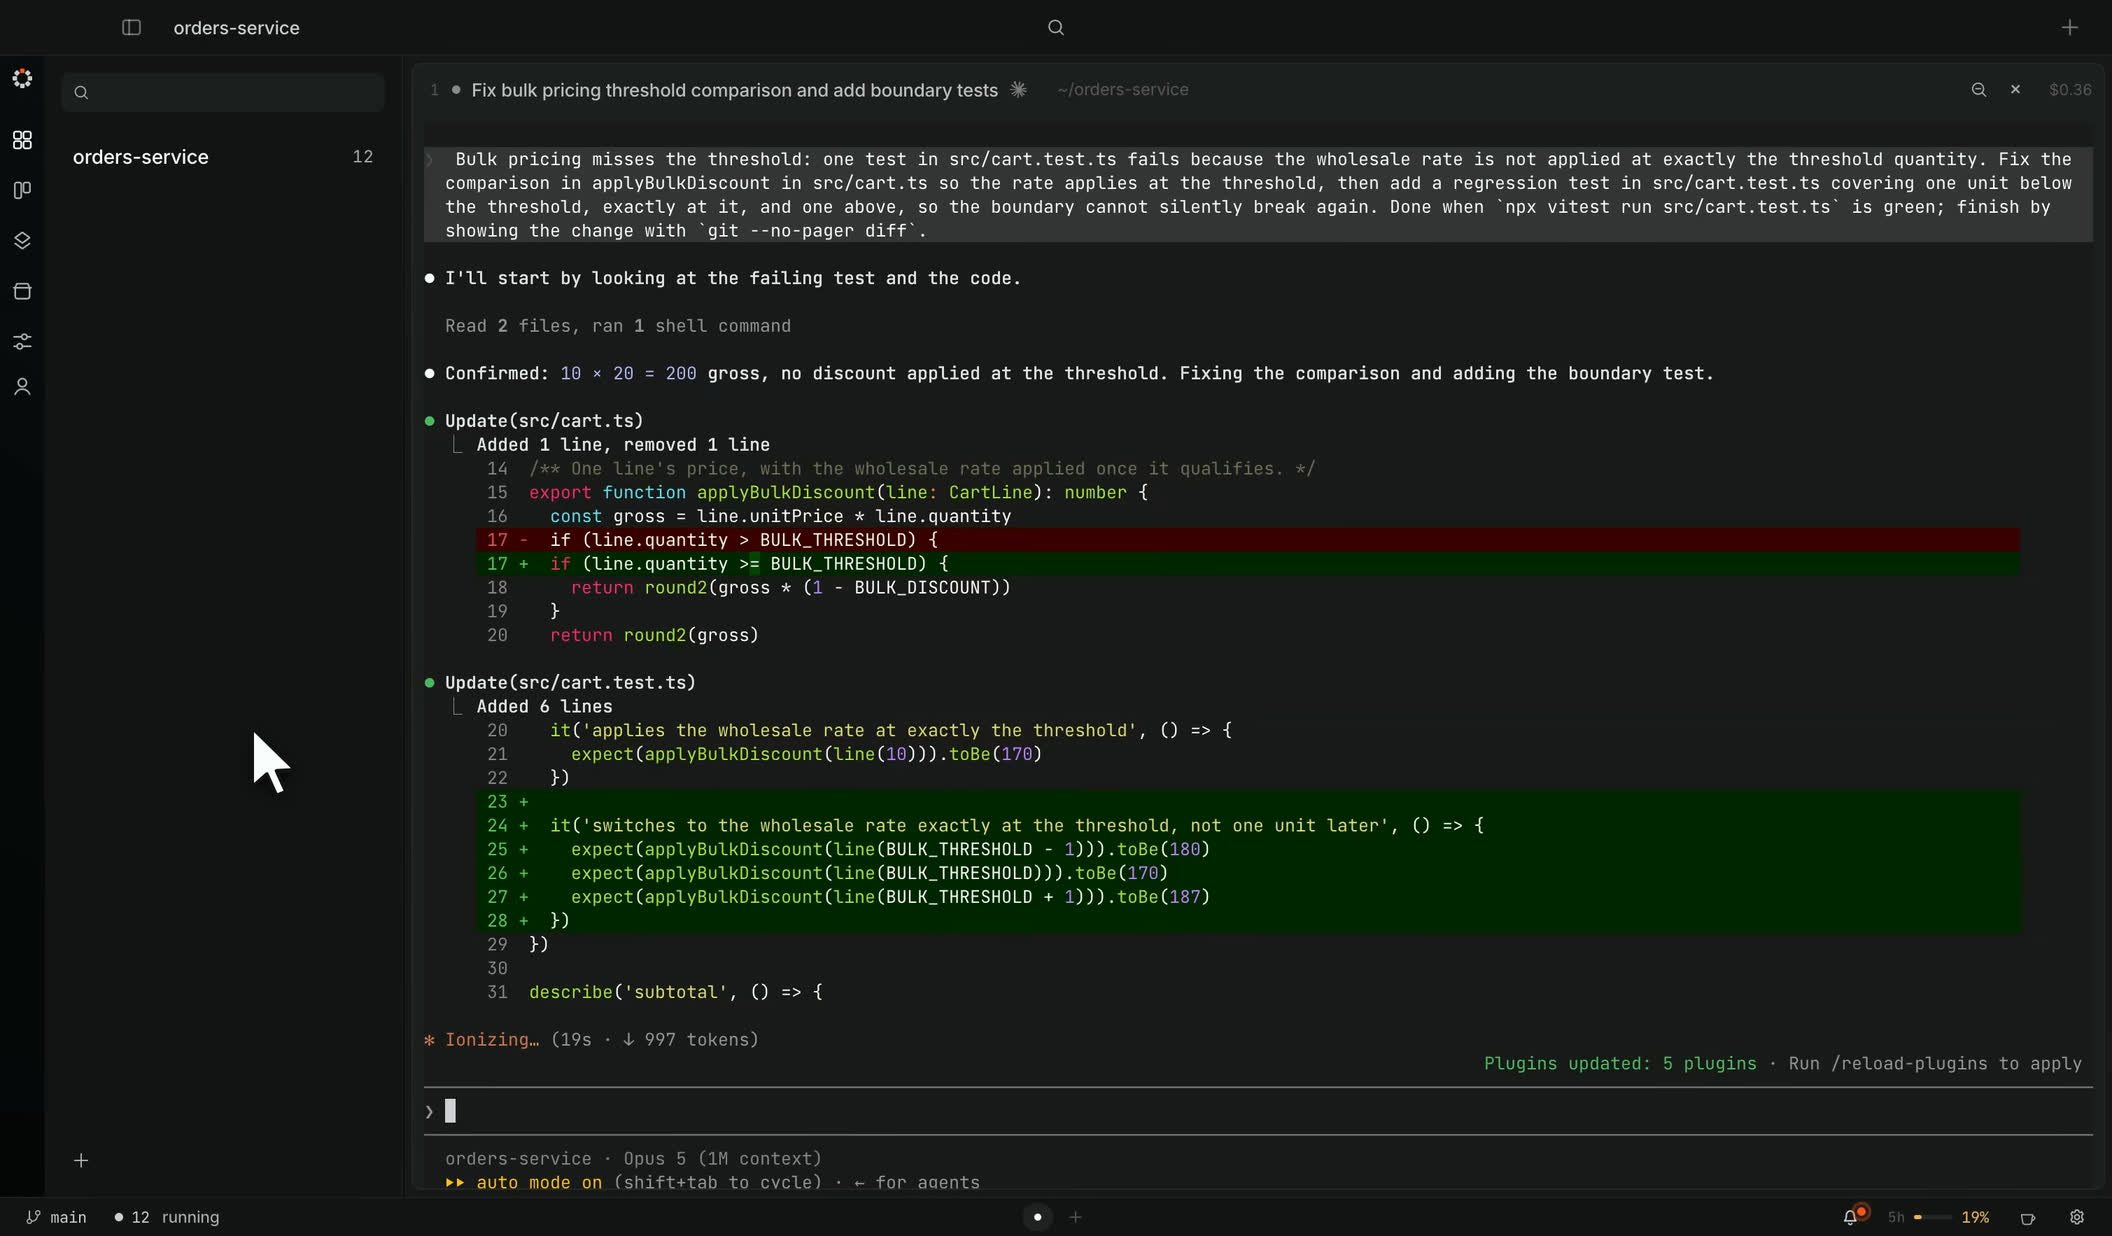Click the 'Added 6 lines' summary
Viewport: 2112px width, 1236px height.
(x=544, y=707)
